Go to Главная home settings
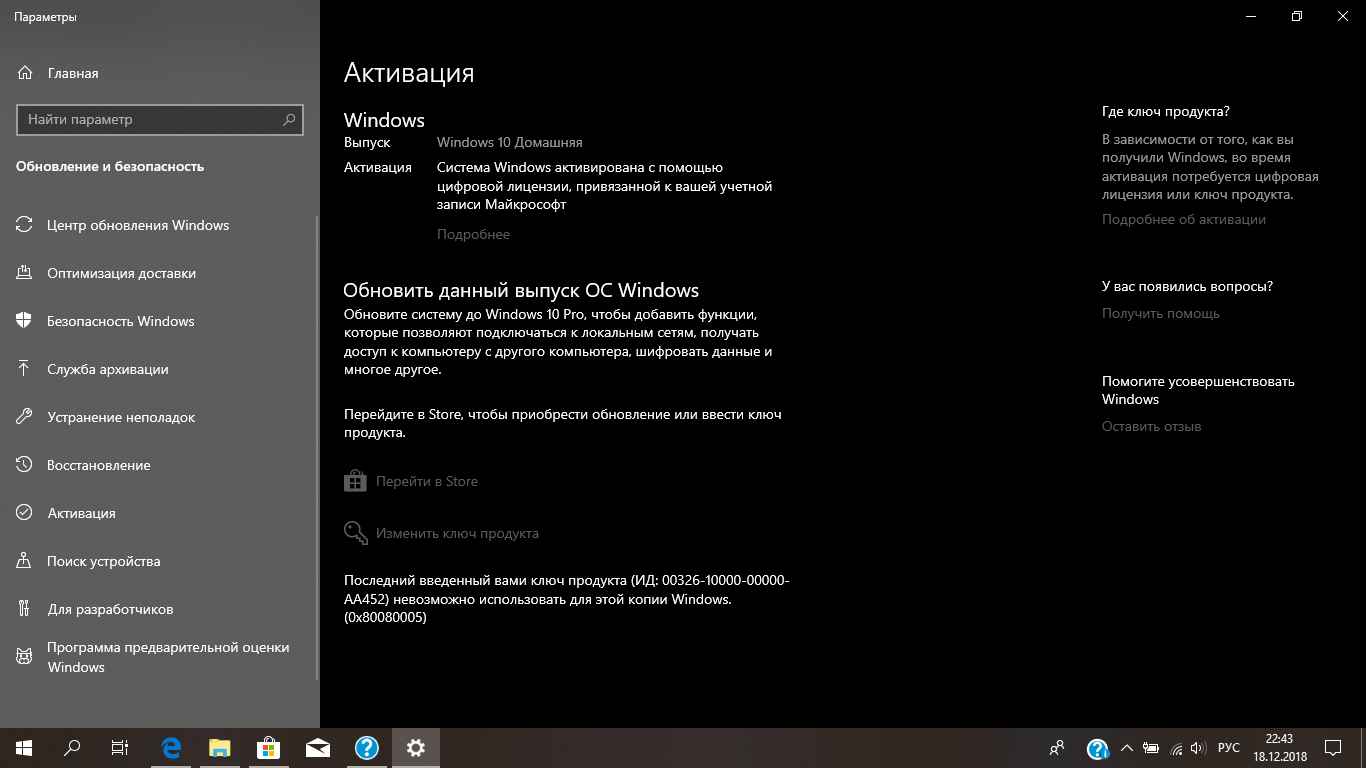 point(72,73)
